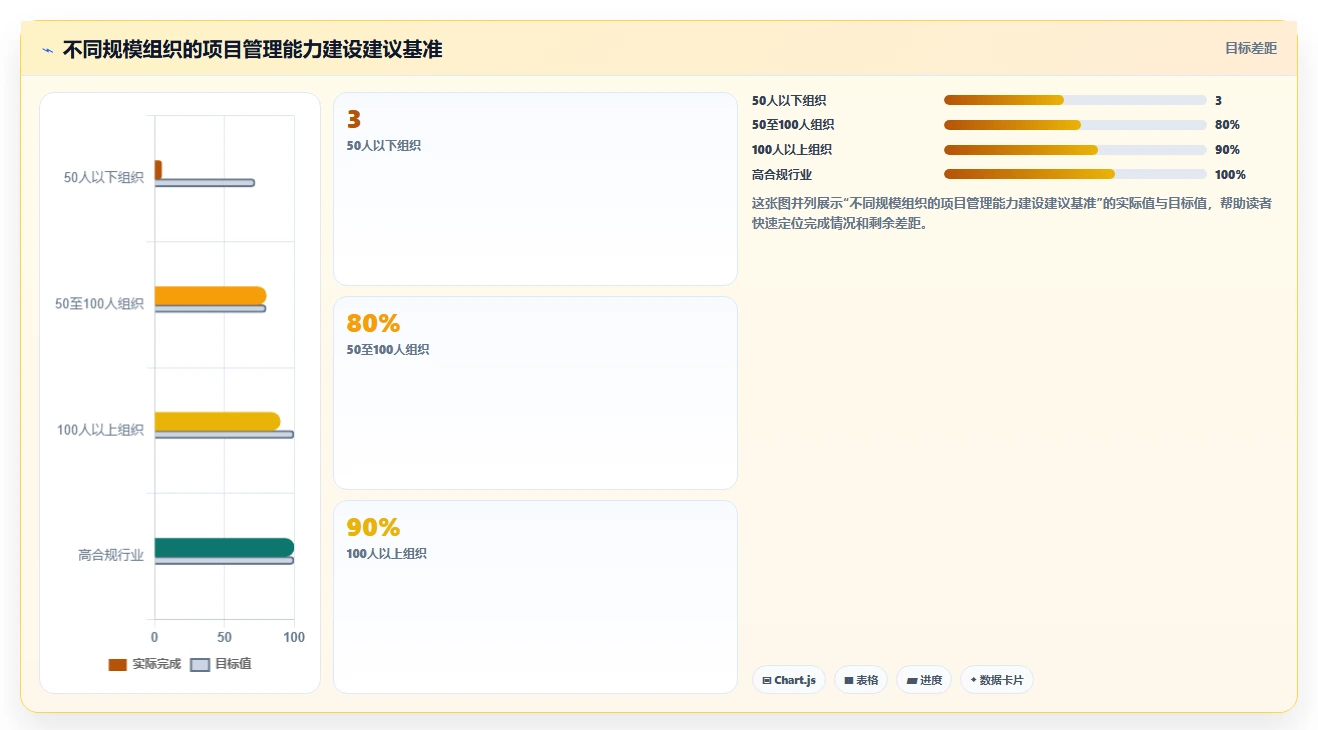
Task: Click the 表格 tag
Action: tap(861, 680)
